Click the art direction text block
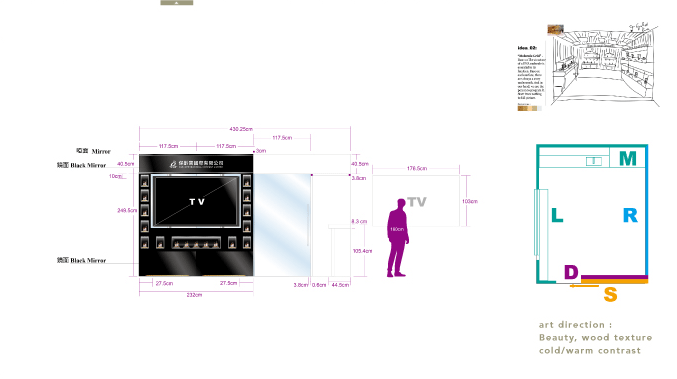Viewport: 677px width, 379px height. [595, 338]
